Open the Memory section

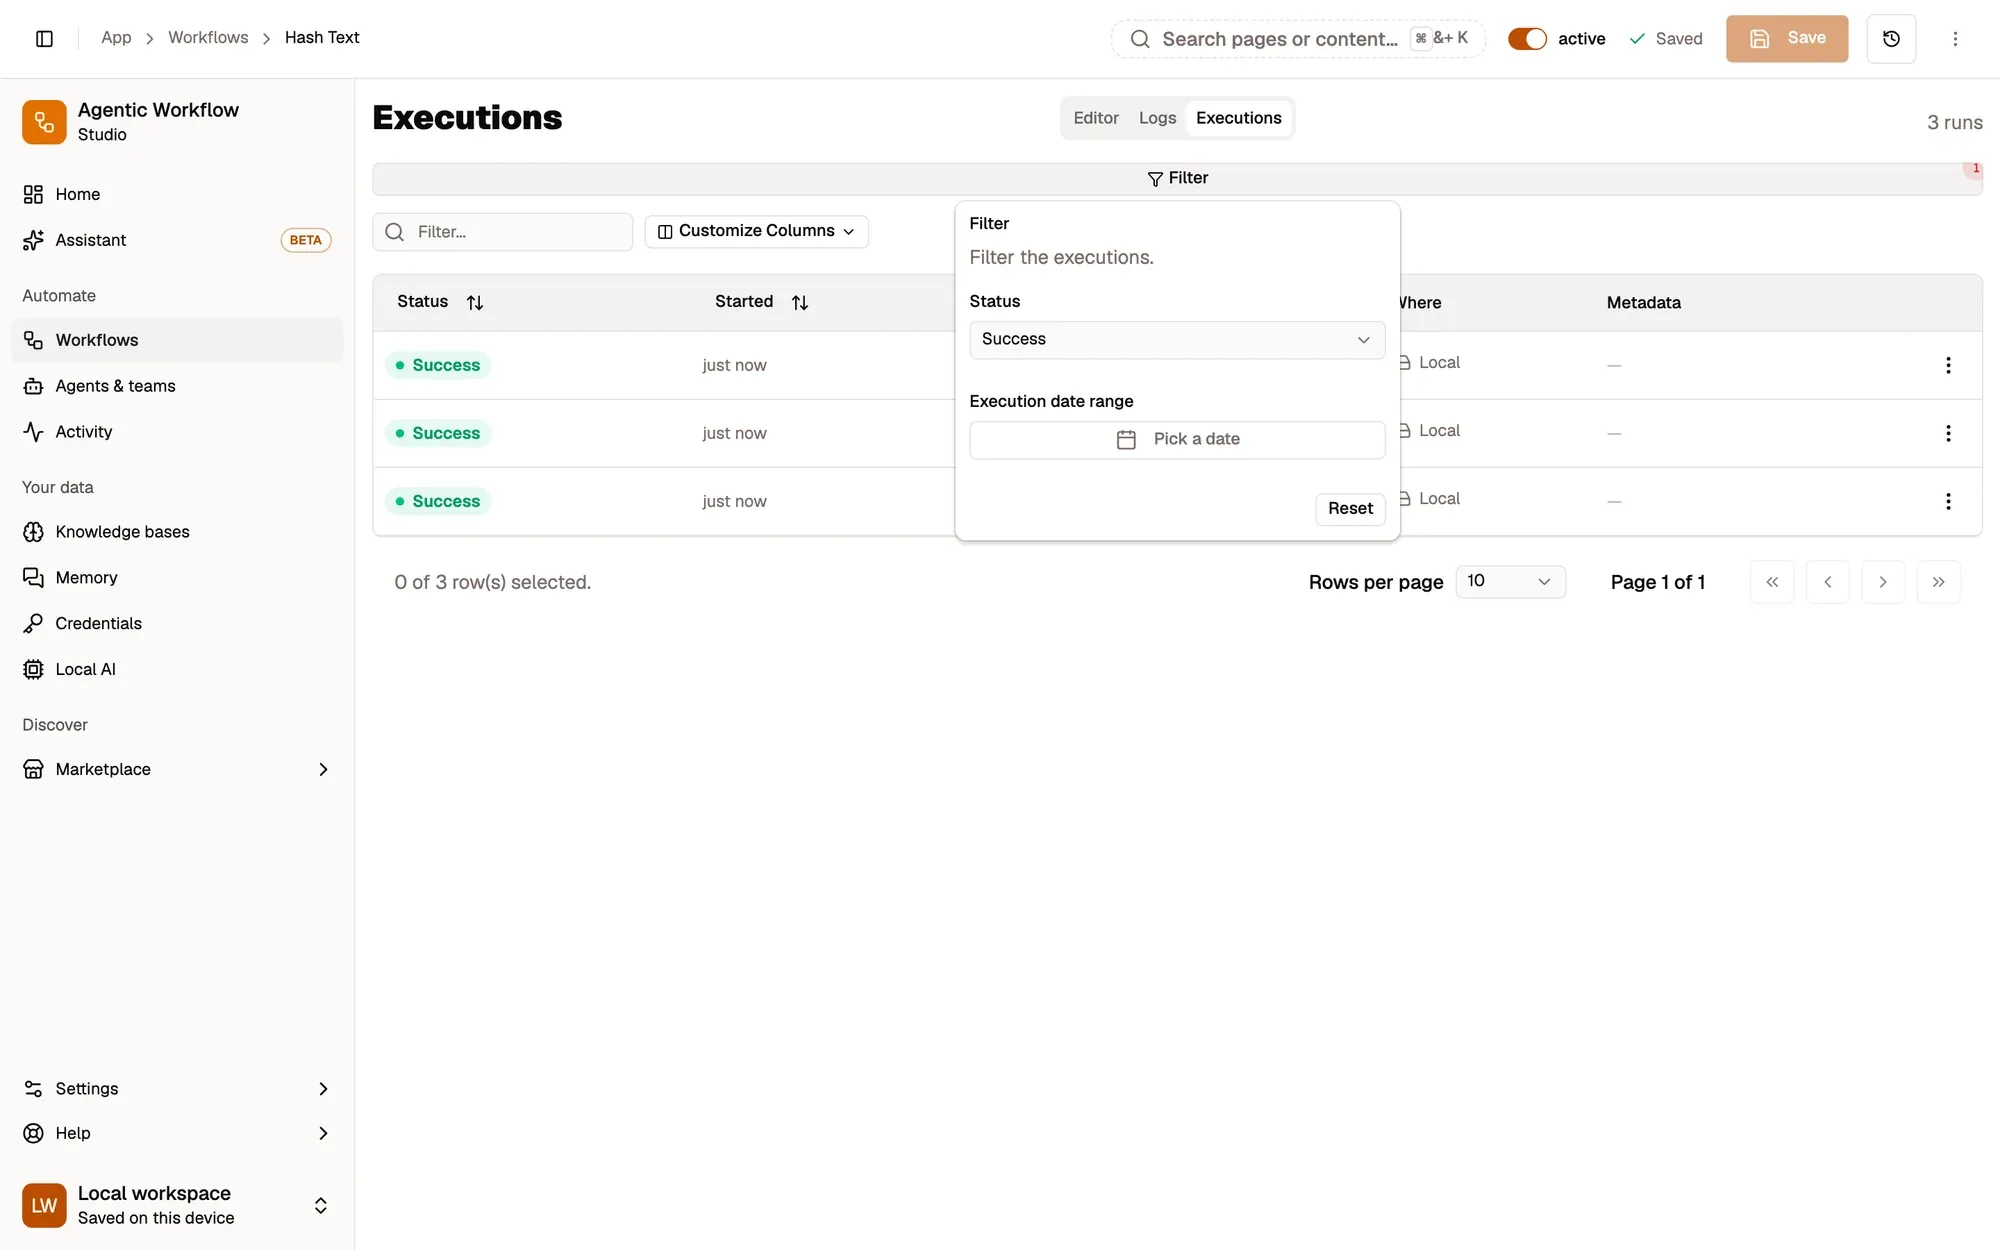pos(177,578)
